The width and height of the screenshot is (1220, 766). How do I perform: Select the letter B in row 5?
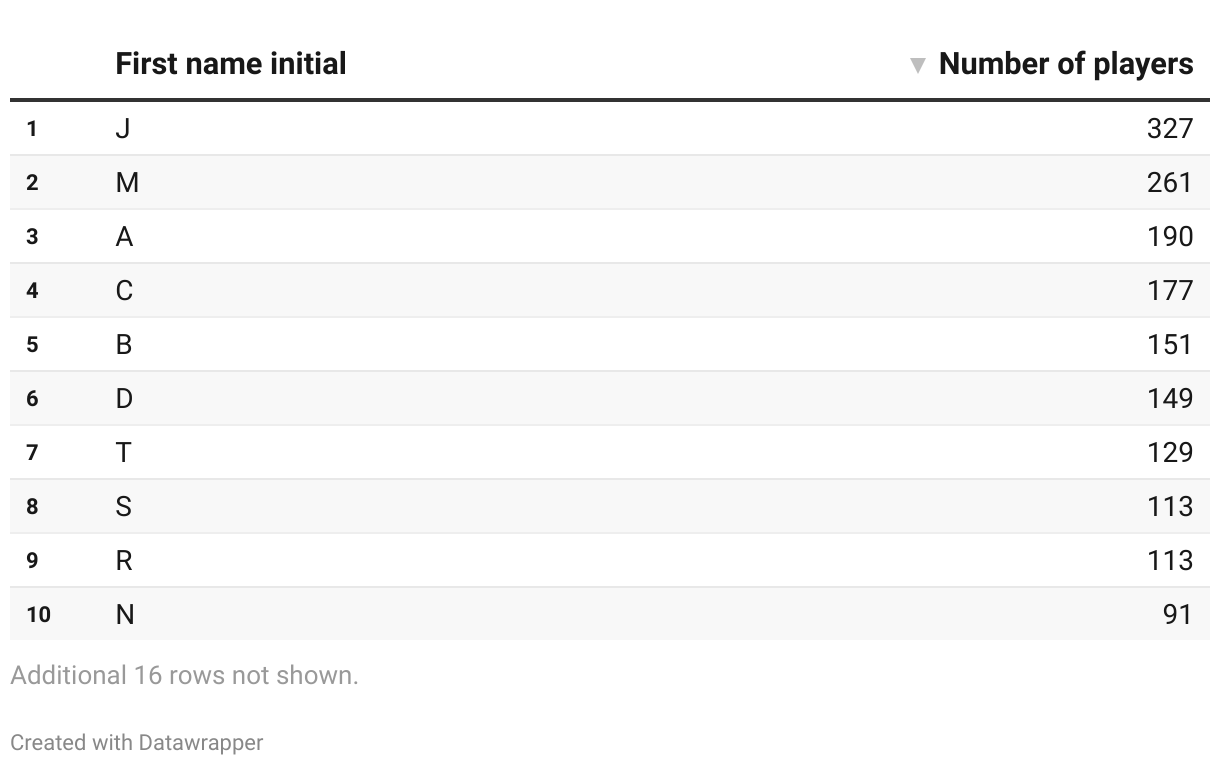click(124, 344)
